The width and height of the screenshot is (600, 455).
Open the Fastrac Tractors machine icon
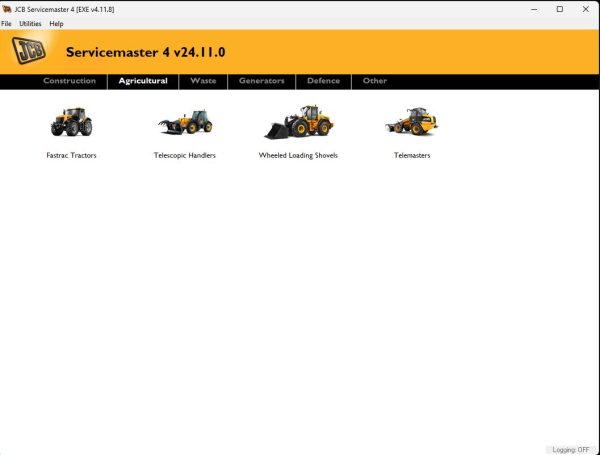pos(71,122)
